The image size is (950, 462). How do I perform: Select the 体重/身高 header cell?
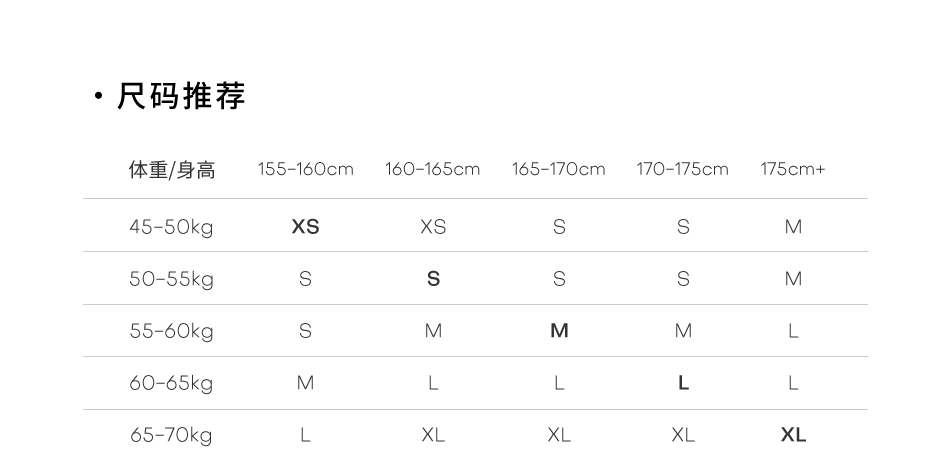click(171, 170)
